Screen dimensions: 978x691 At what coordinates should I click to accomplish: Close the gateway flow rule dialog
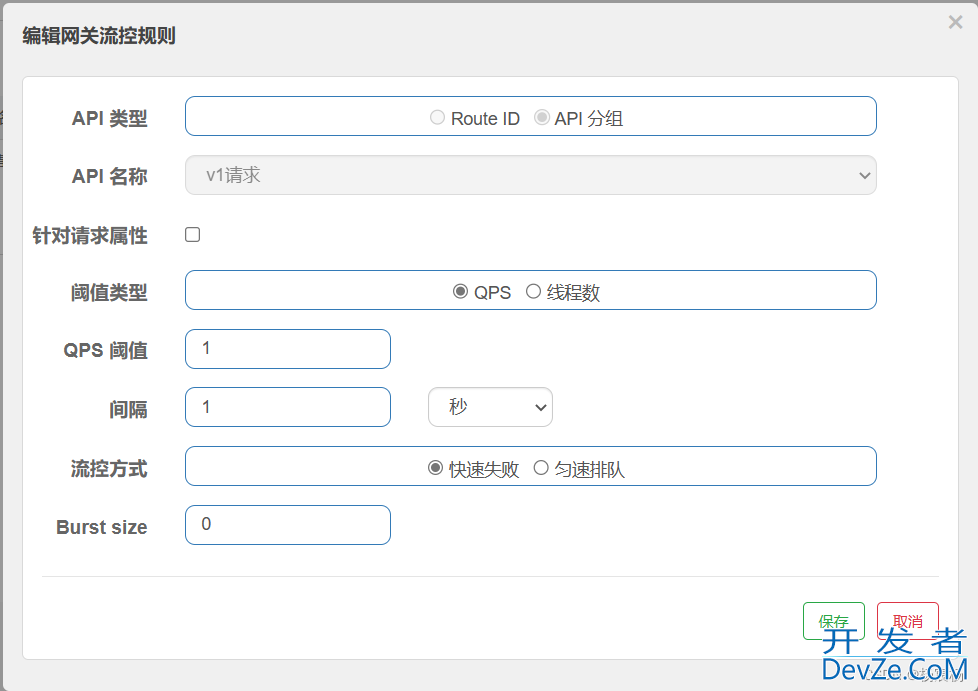955,22
